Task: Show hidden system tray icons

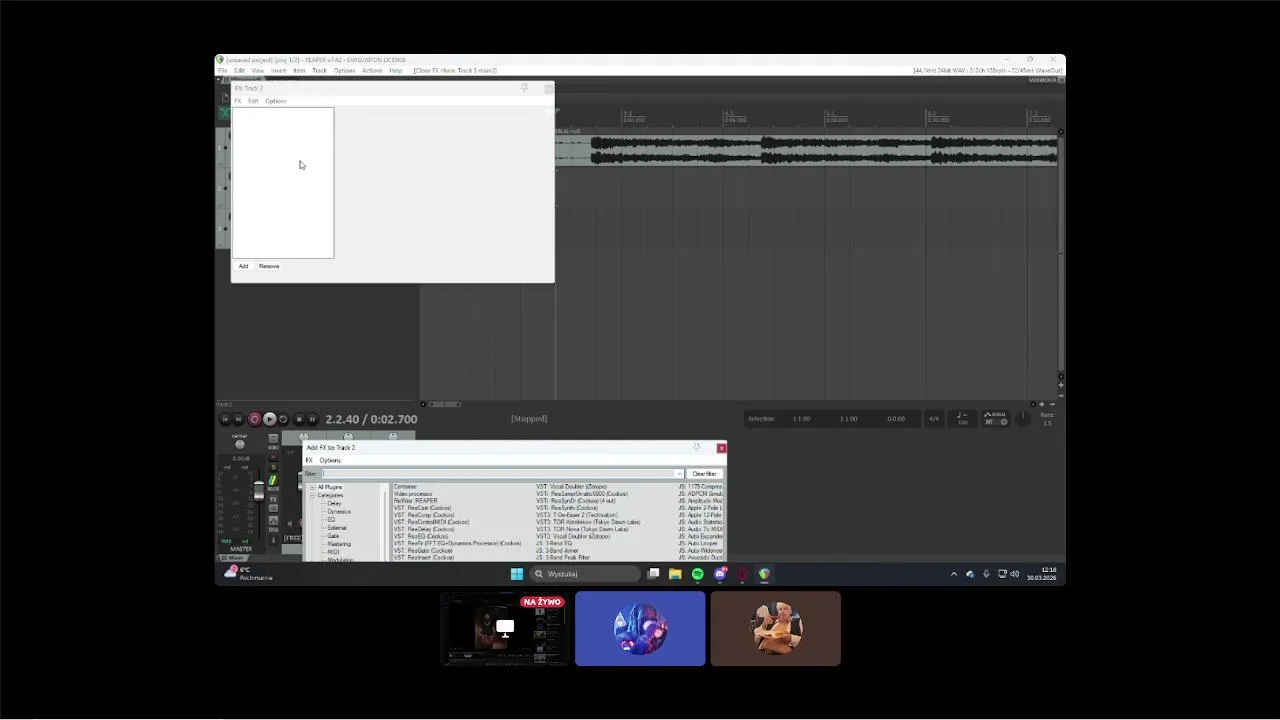Action: [953, 574]
